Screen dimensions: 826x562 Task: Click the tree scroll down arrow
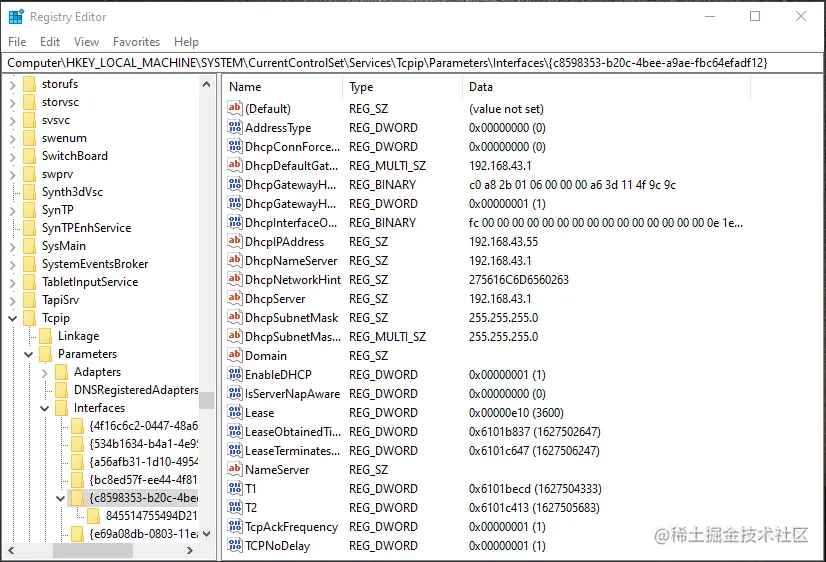(206, 534)
